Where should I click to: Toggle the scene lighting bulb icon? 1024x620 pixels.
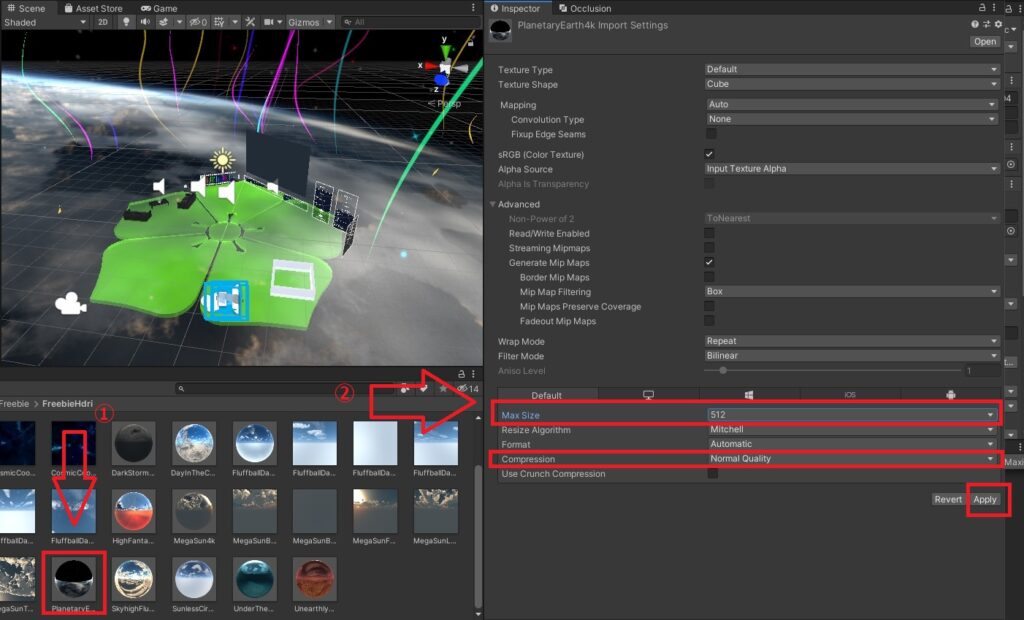point(126,22)
